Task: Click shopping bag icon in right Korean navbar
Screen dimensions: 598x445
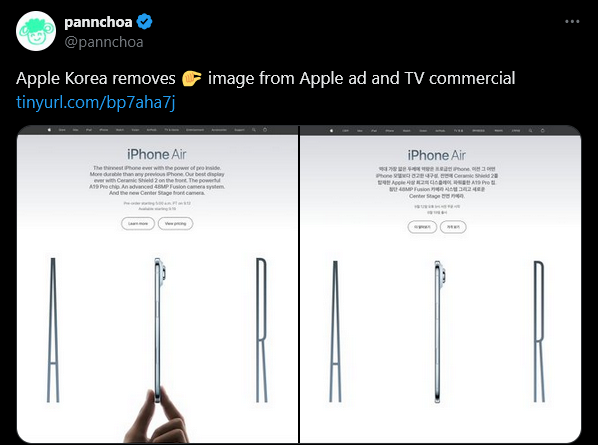Action: tap(543, 131)
